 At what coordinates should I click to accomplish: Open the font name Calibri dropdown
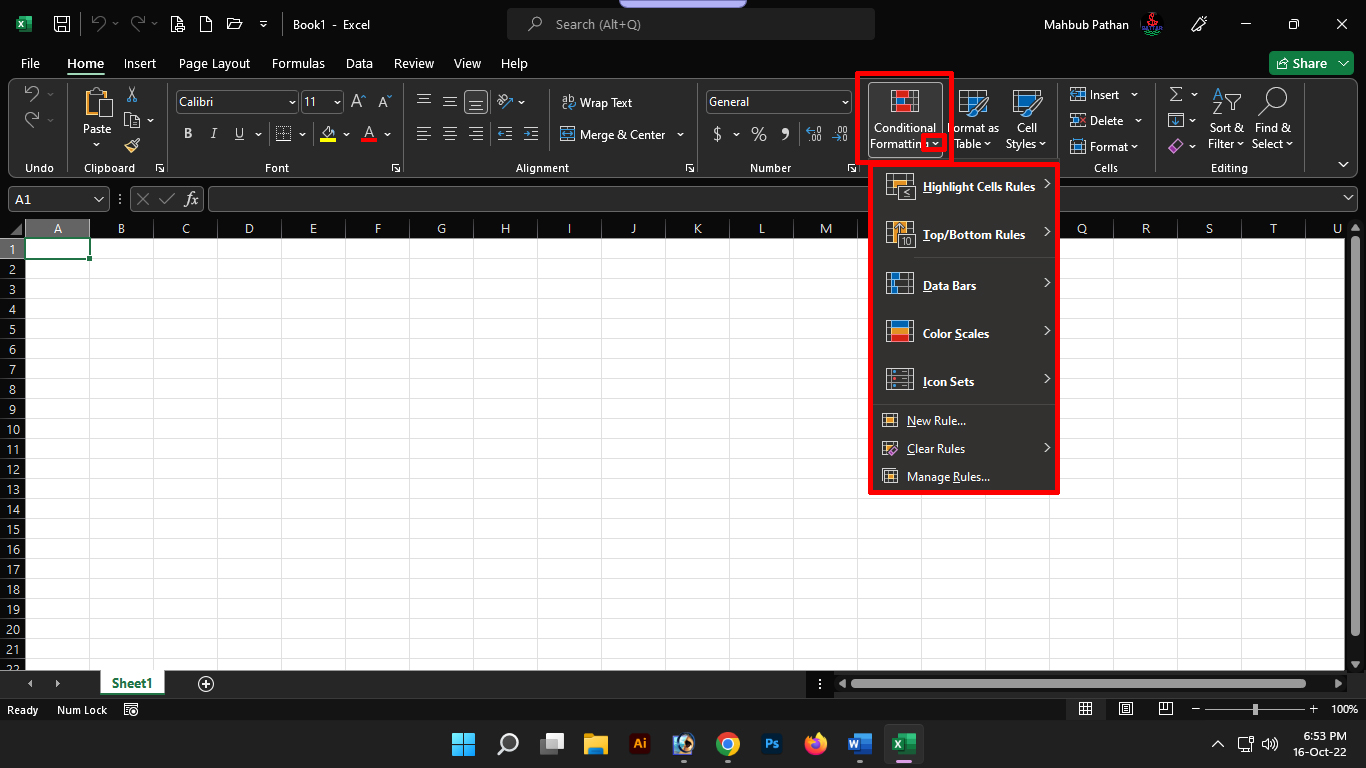(x=292, y=102)
